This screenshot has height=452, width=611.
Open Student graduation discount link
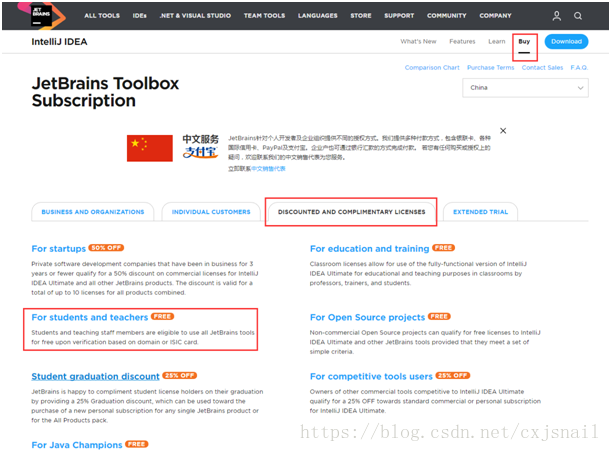tap(95, 376)
